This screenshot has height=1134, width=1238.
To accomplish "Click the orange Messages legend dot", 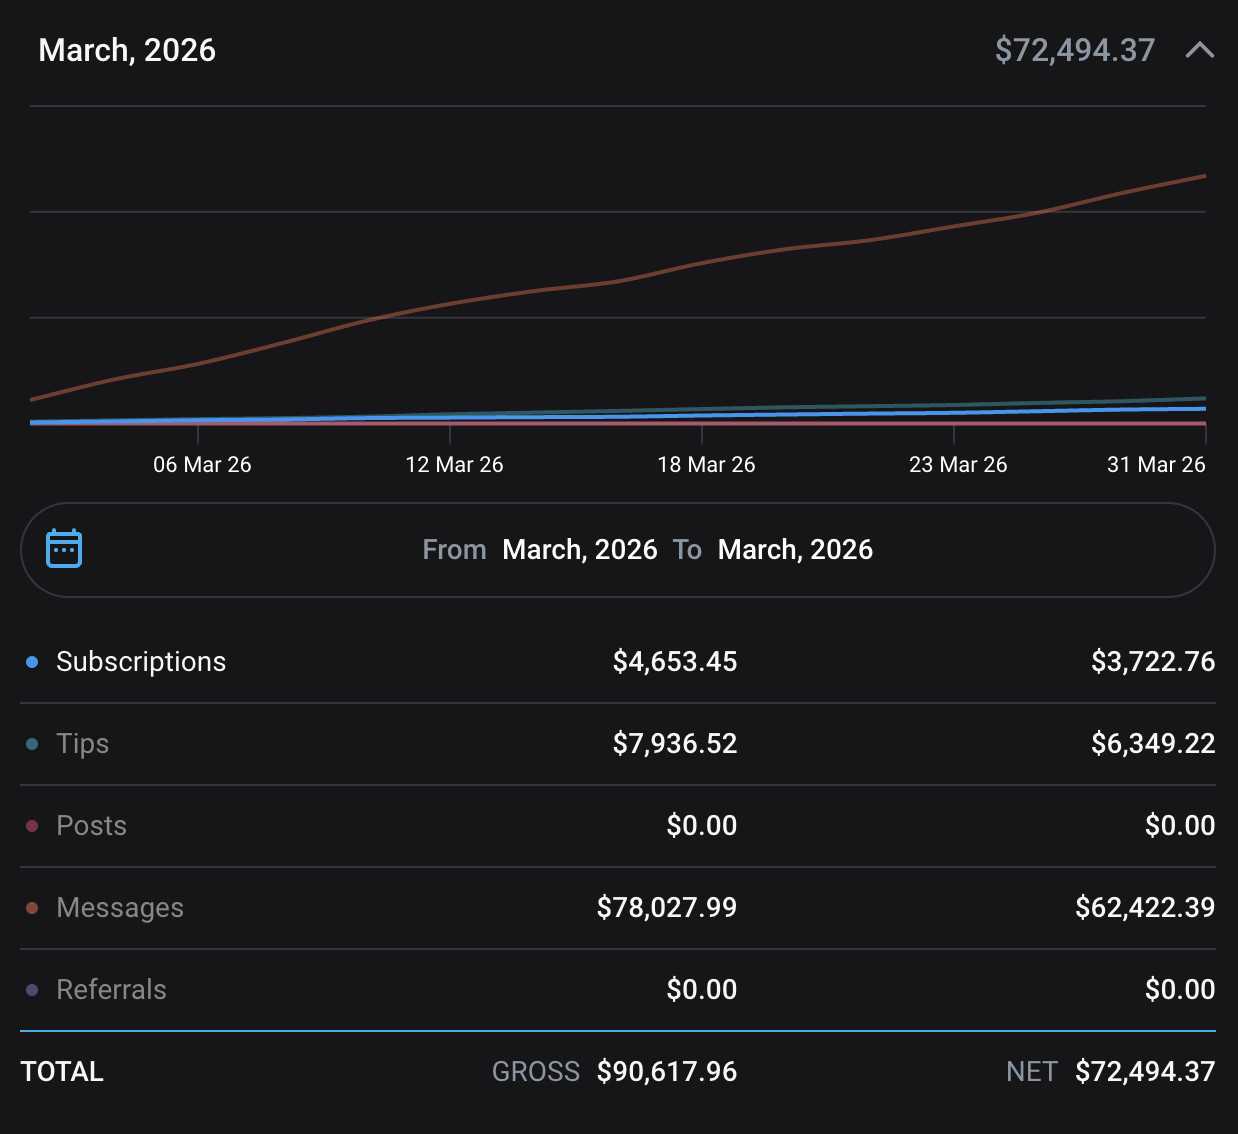I will [32, 908].
